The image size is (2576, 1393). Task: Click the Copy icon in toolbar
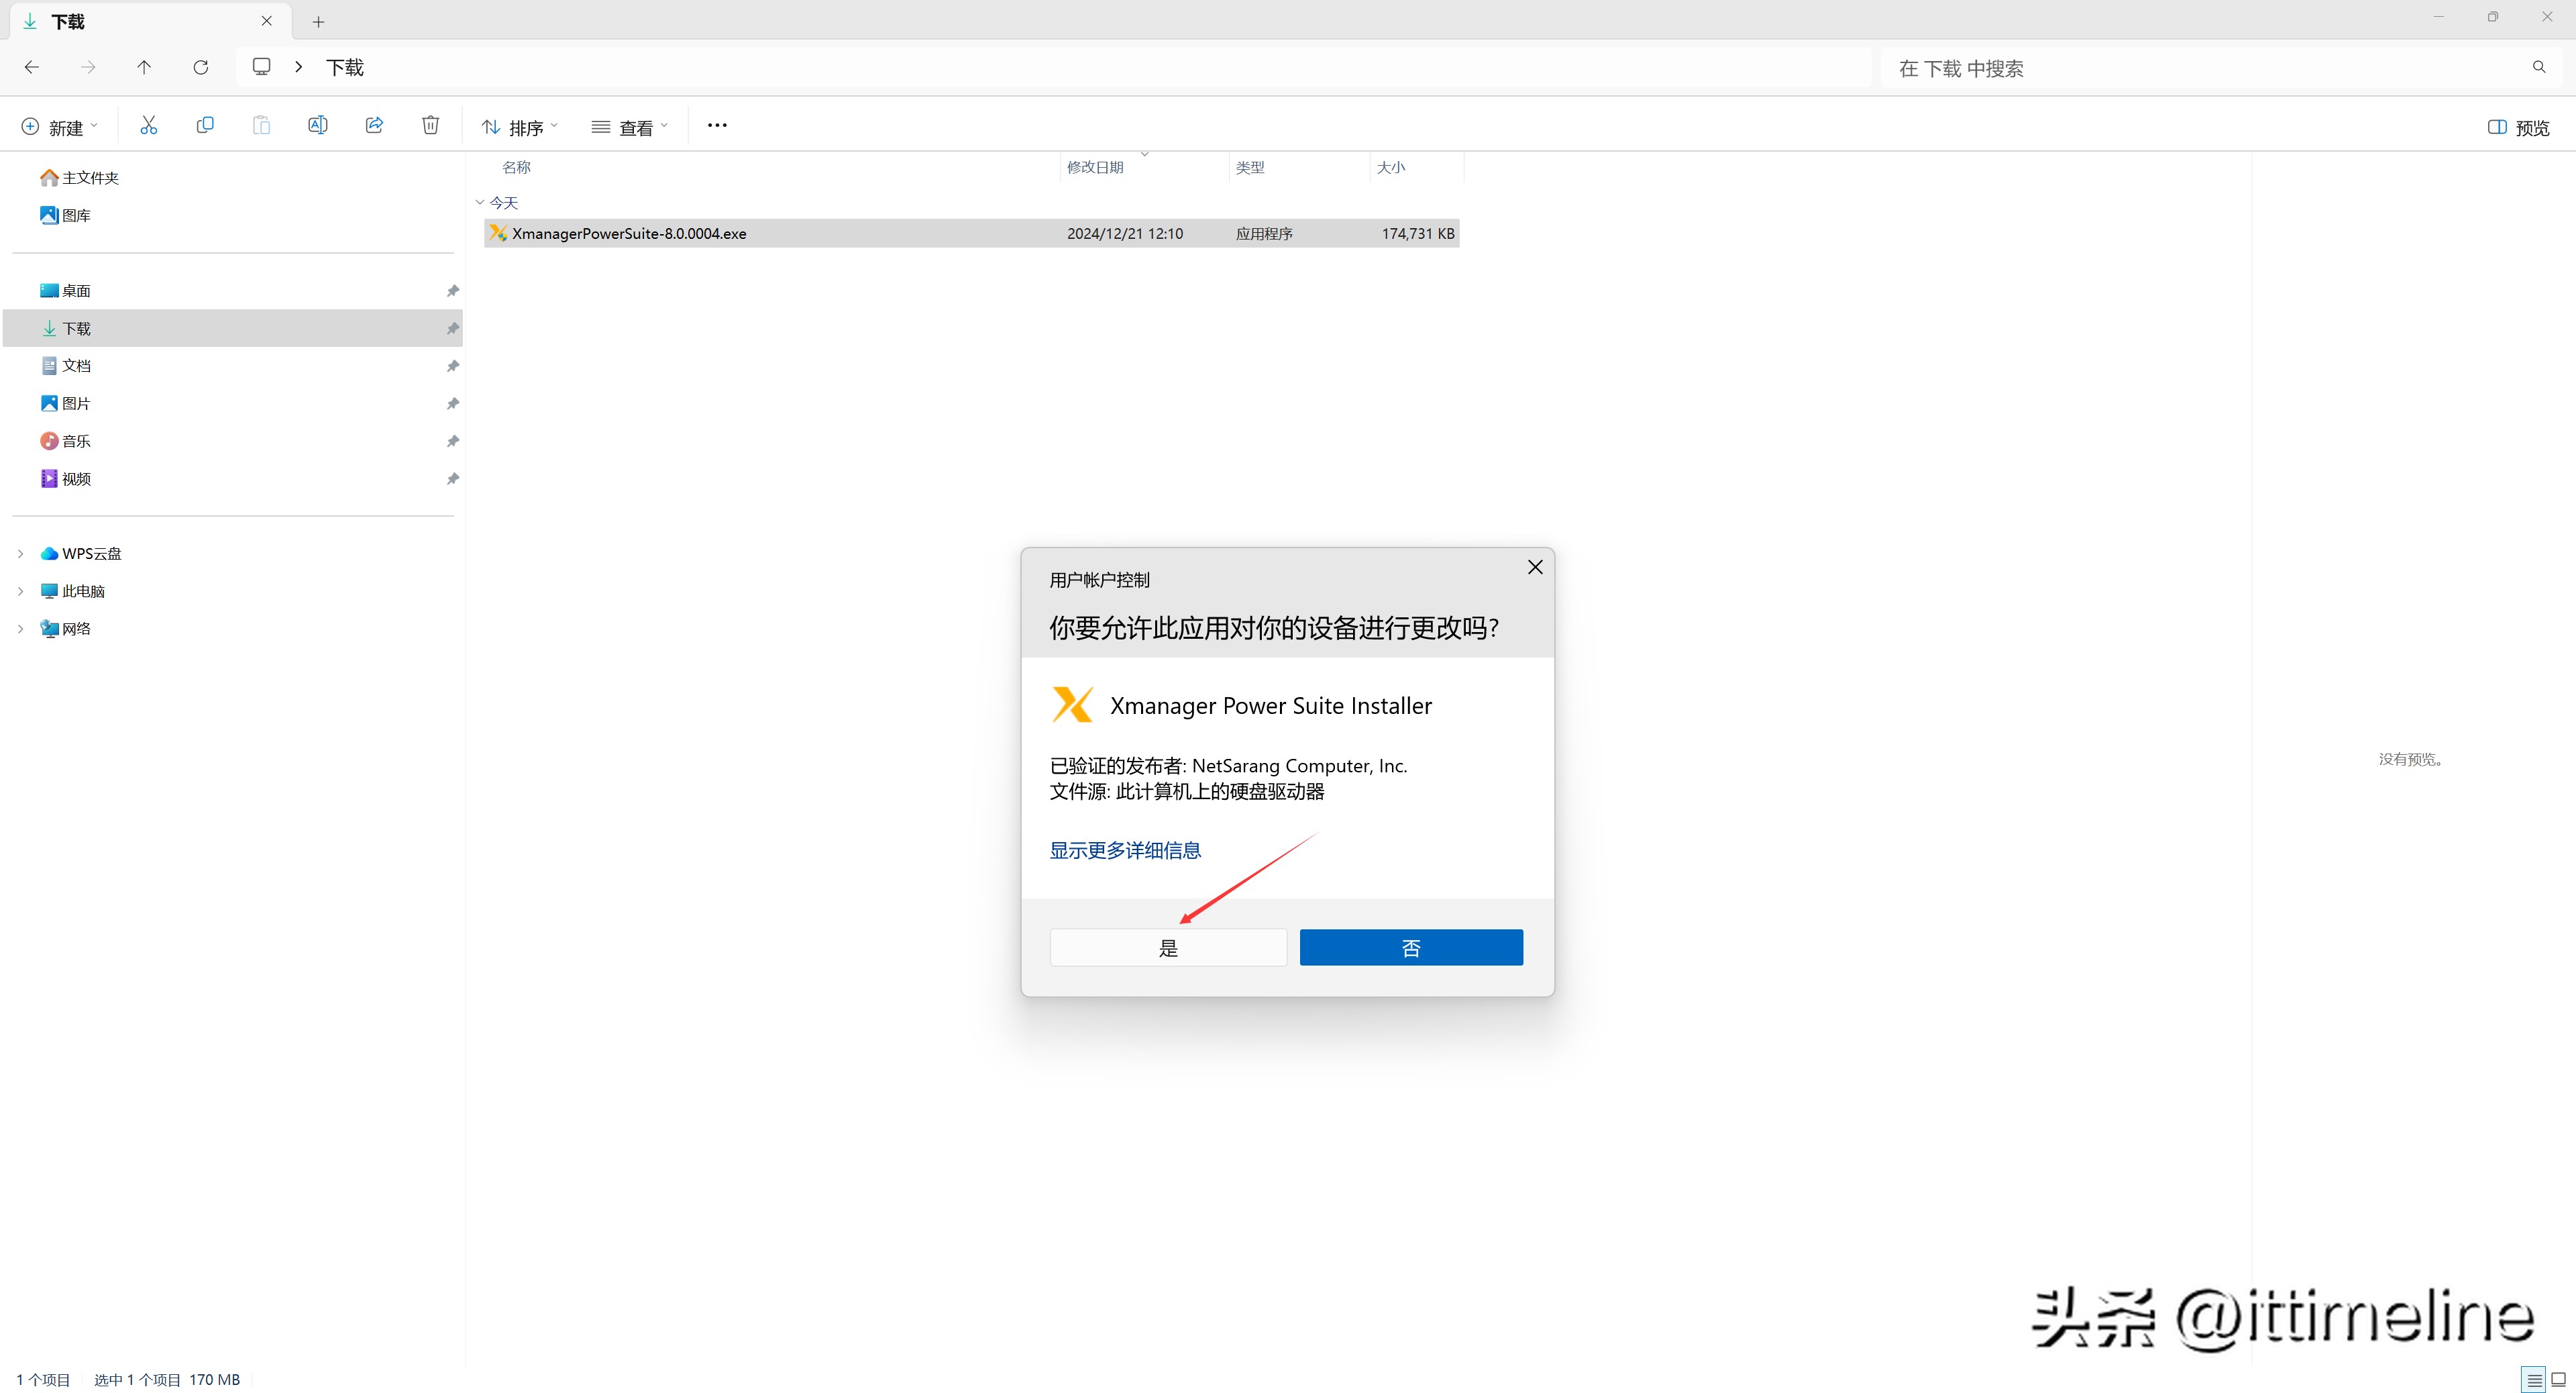click(x=205, y=126)
